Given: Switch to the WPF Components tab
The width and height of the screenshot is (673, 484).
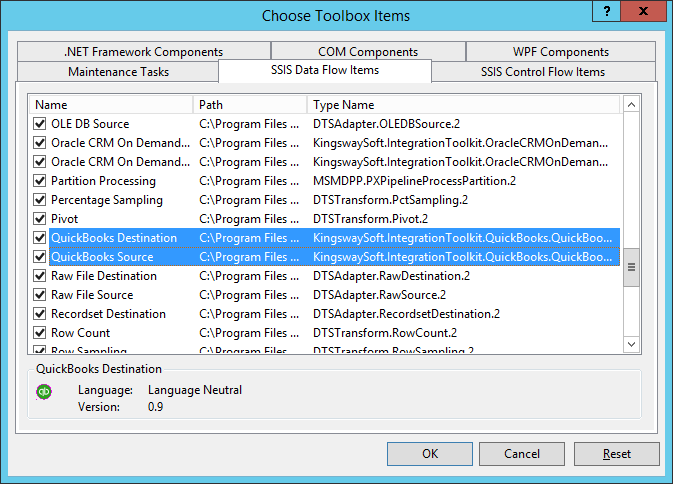Looking at the screenshot, I should pos(561,51).
